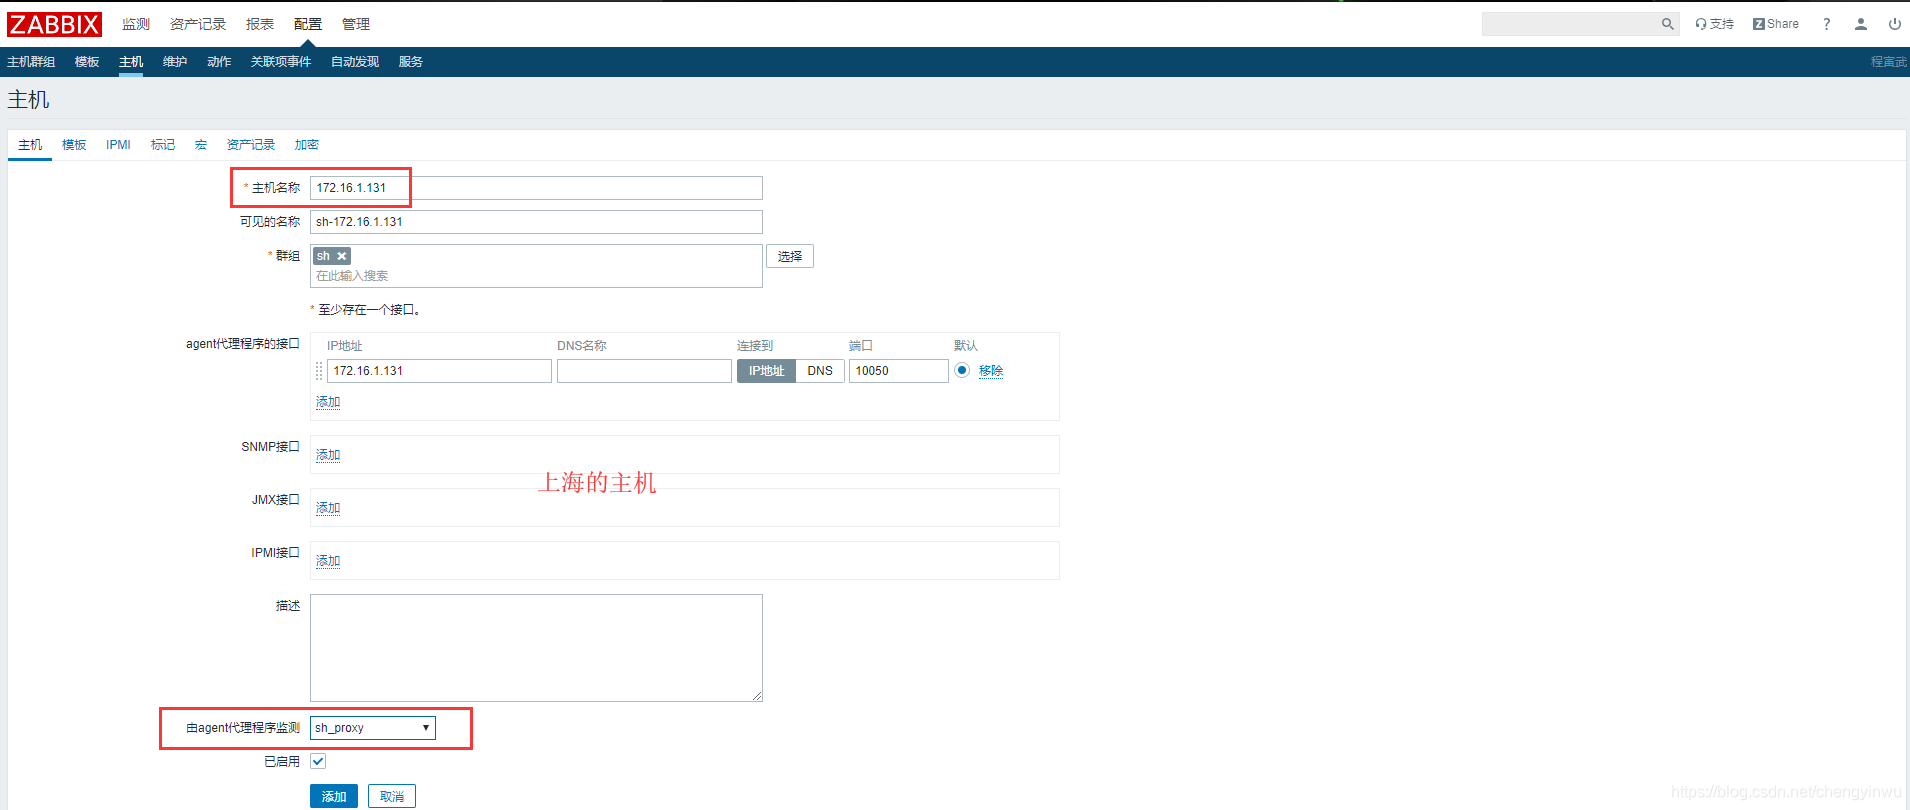Open the support (支持) link
Screen dimensions: 1910x810
(x=1714, y=24)
